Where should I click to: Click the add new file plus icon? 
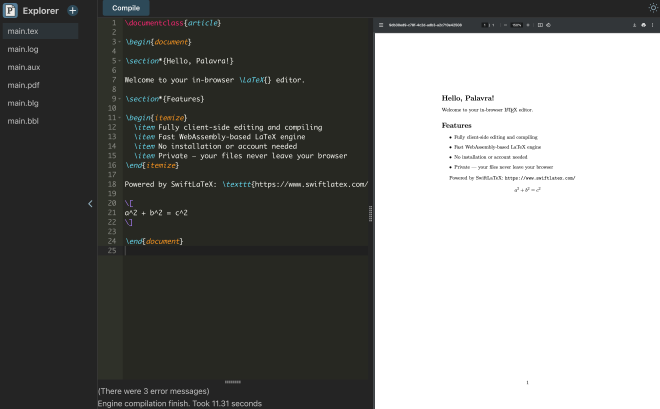tap(72, 11)
